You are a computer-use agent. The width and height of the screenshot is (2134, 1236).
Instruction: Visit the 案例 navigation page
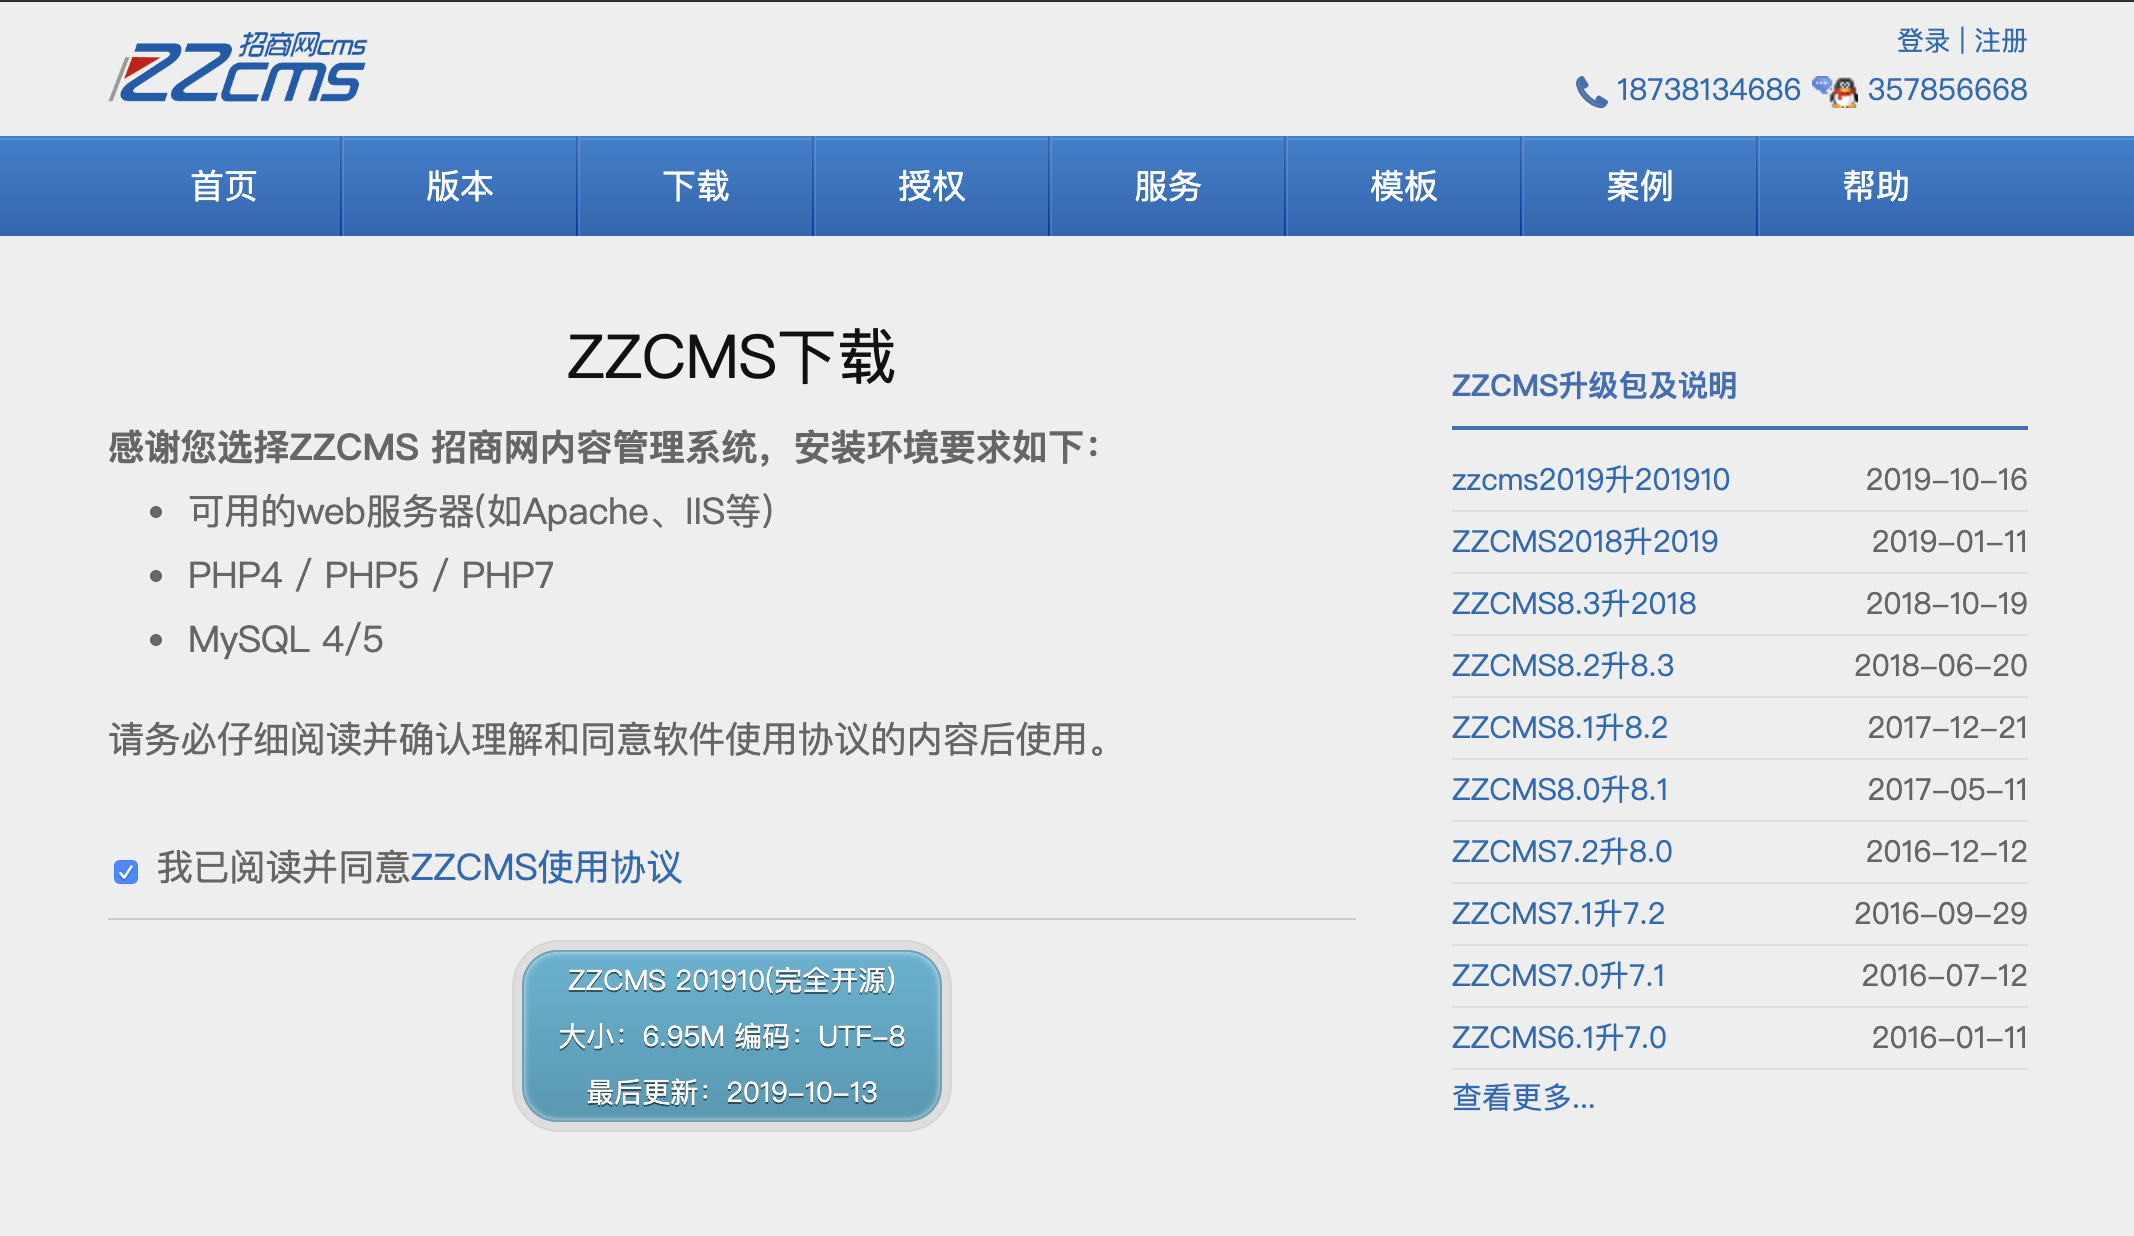pos(1640,186)
